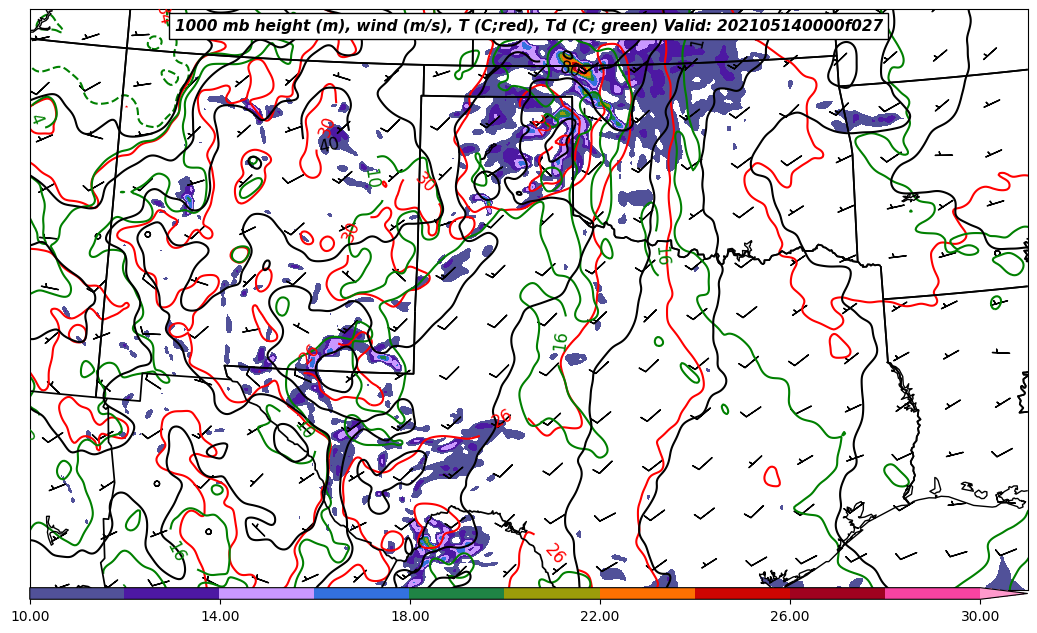
Task: Click the 22.00 colorbar tick label
Action: coord(600,617)
